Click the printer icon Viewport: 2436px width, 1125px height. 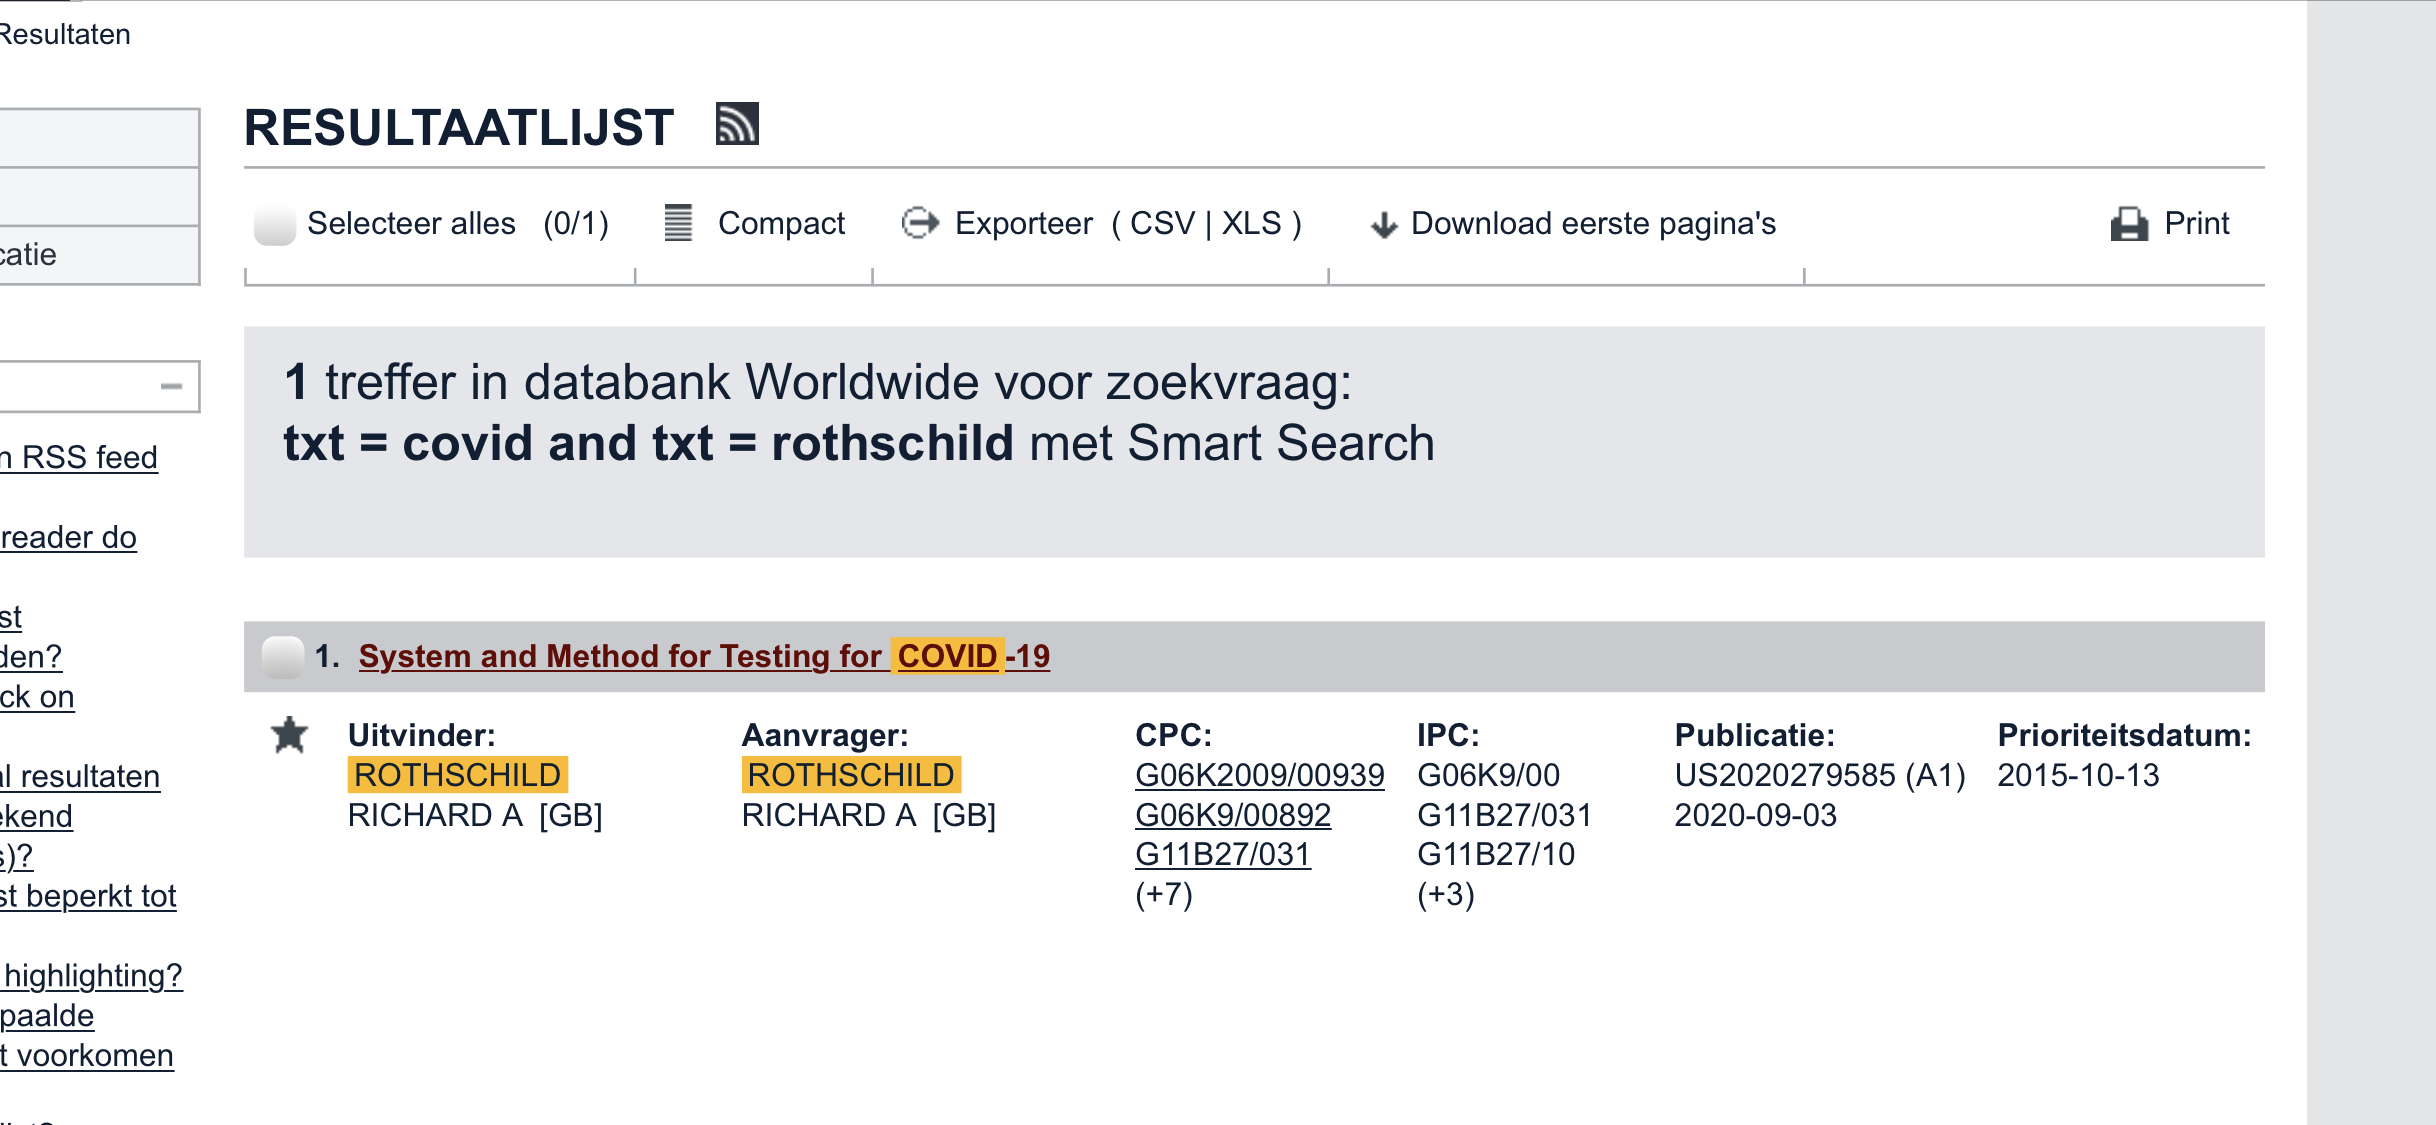2129,224
